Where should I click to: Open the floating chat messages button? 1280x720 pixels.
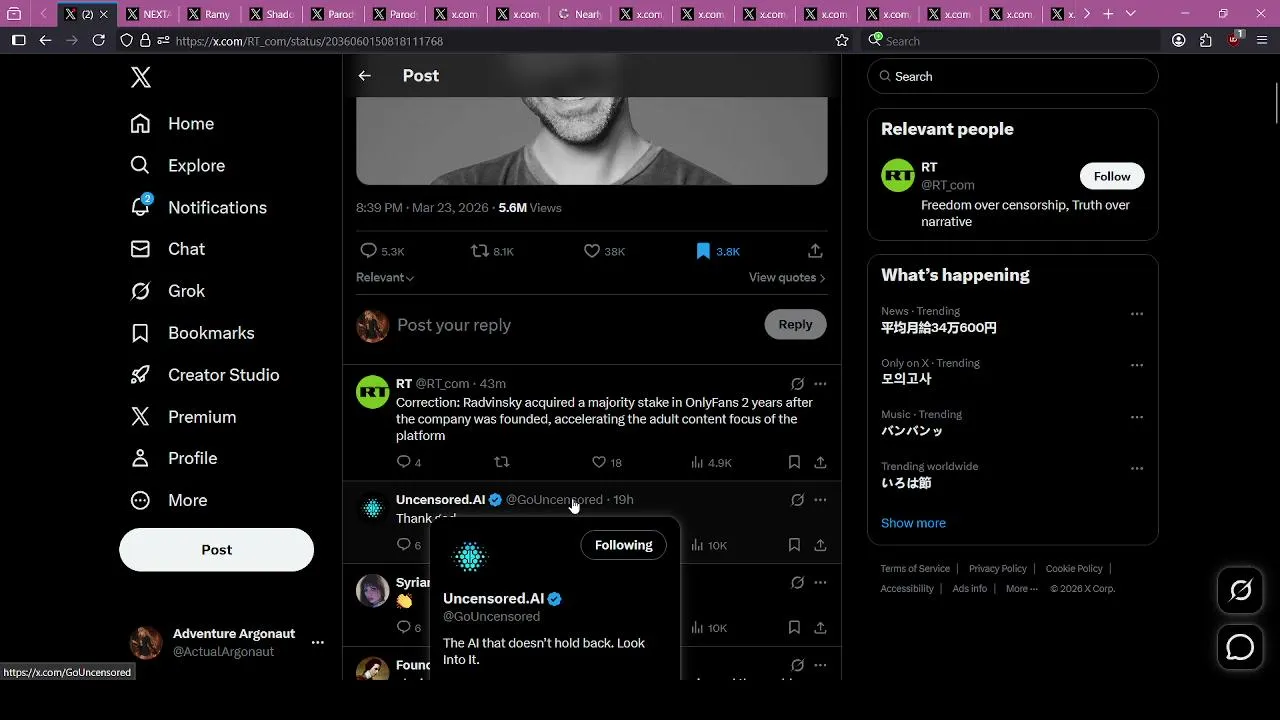click(x=1240, y=647)
